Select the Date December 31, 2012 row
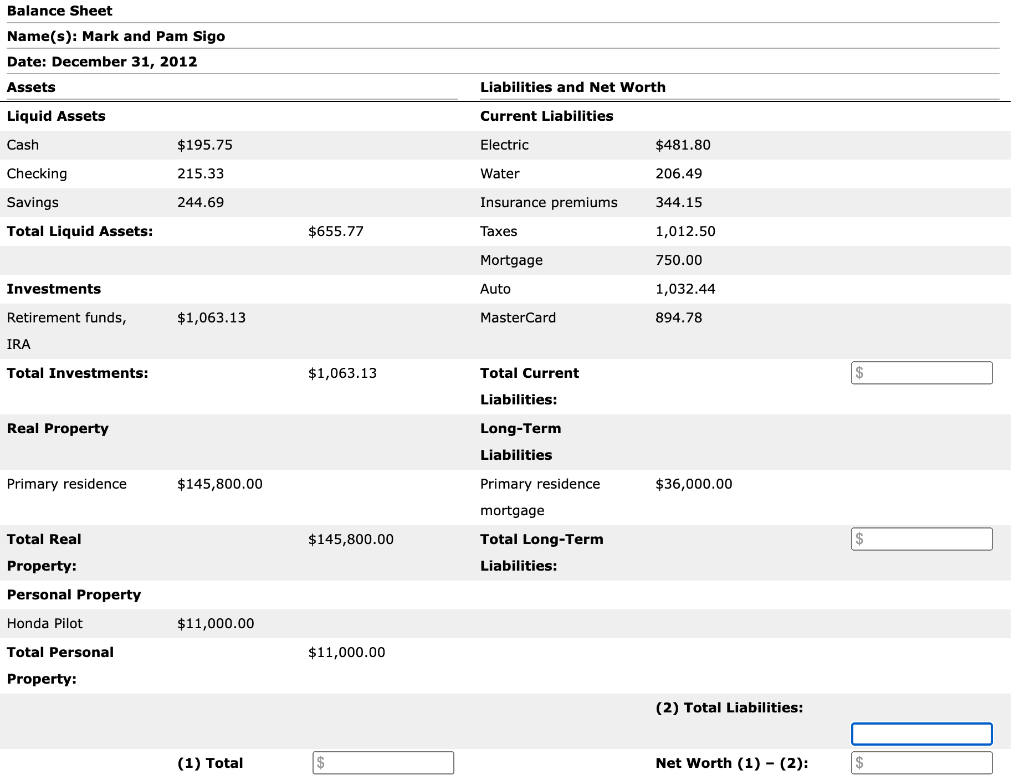This screenshot has width=1024, height=780. pyautogui.click(x=102, y=61)
